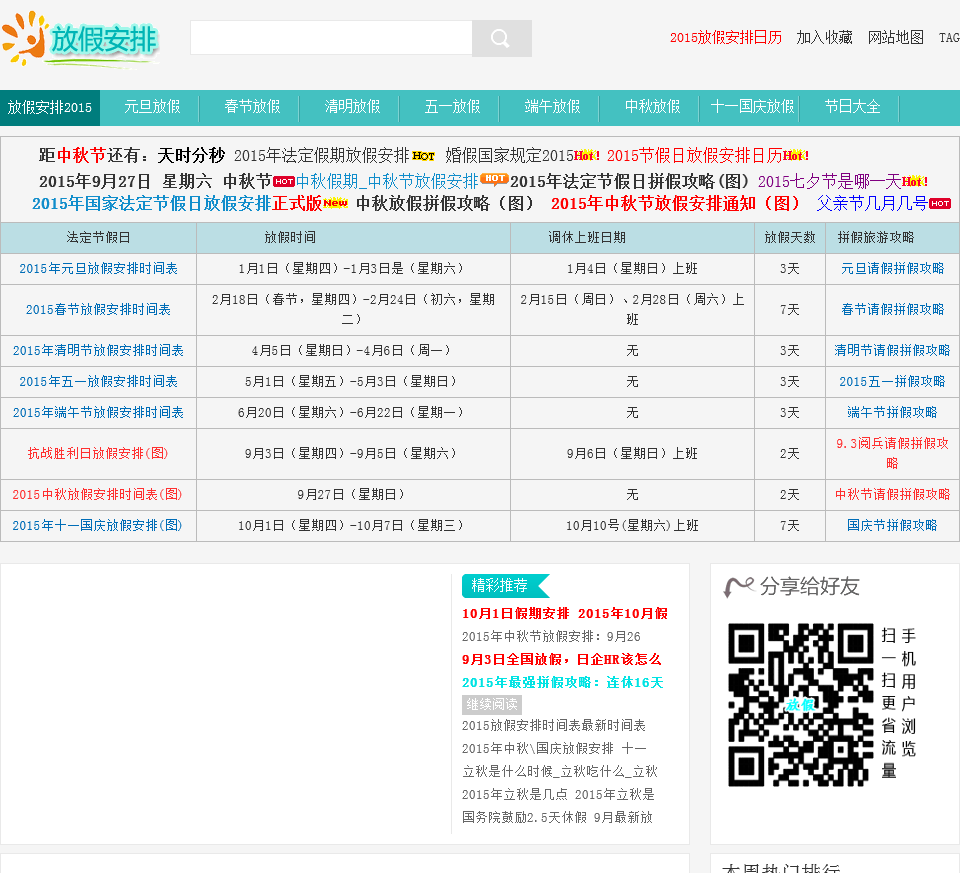
Task: Open the 网站地图 link
Action: 896,38
